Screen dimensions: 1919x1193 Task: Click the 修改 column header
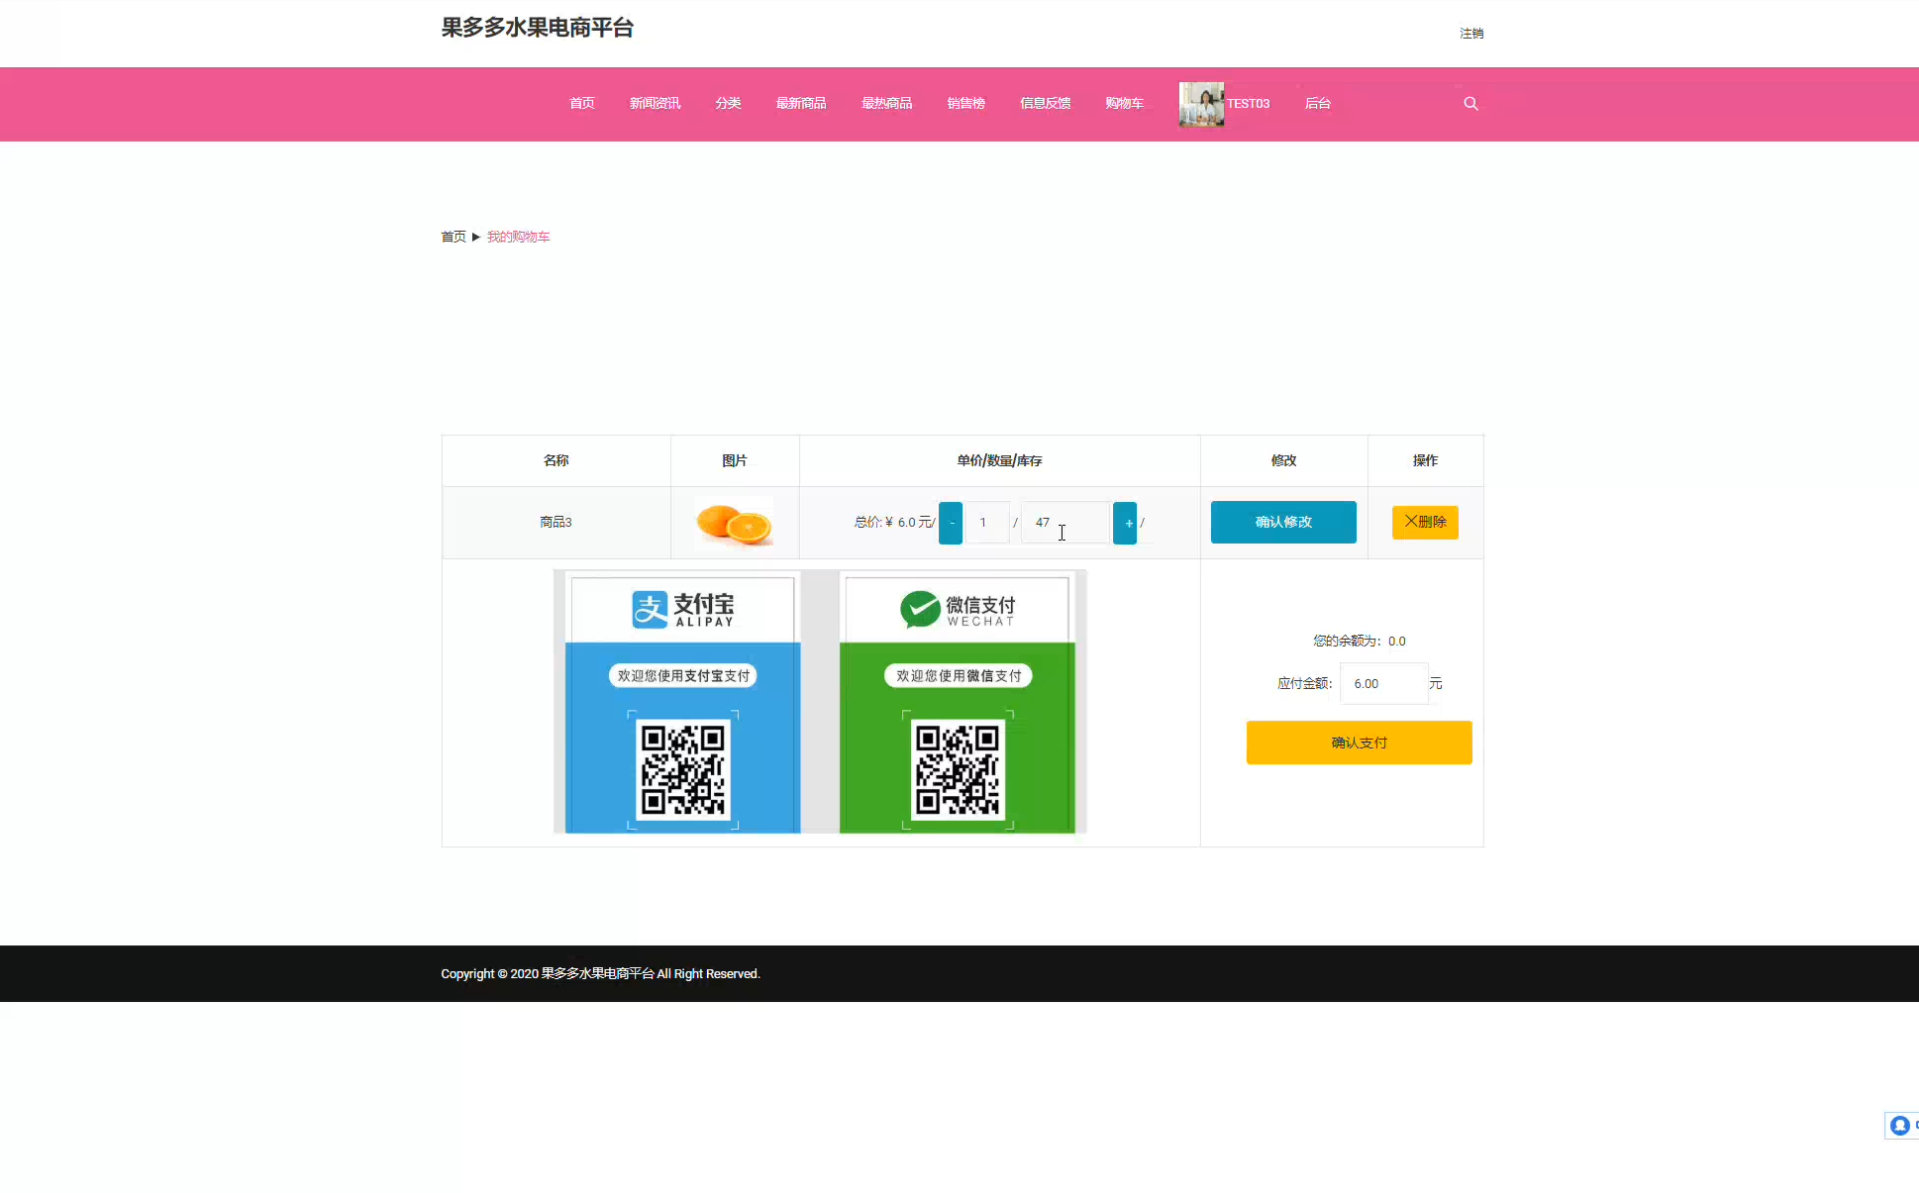tap(1283, 460)
